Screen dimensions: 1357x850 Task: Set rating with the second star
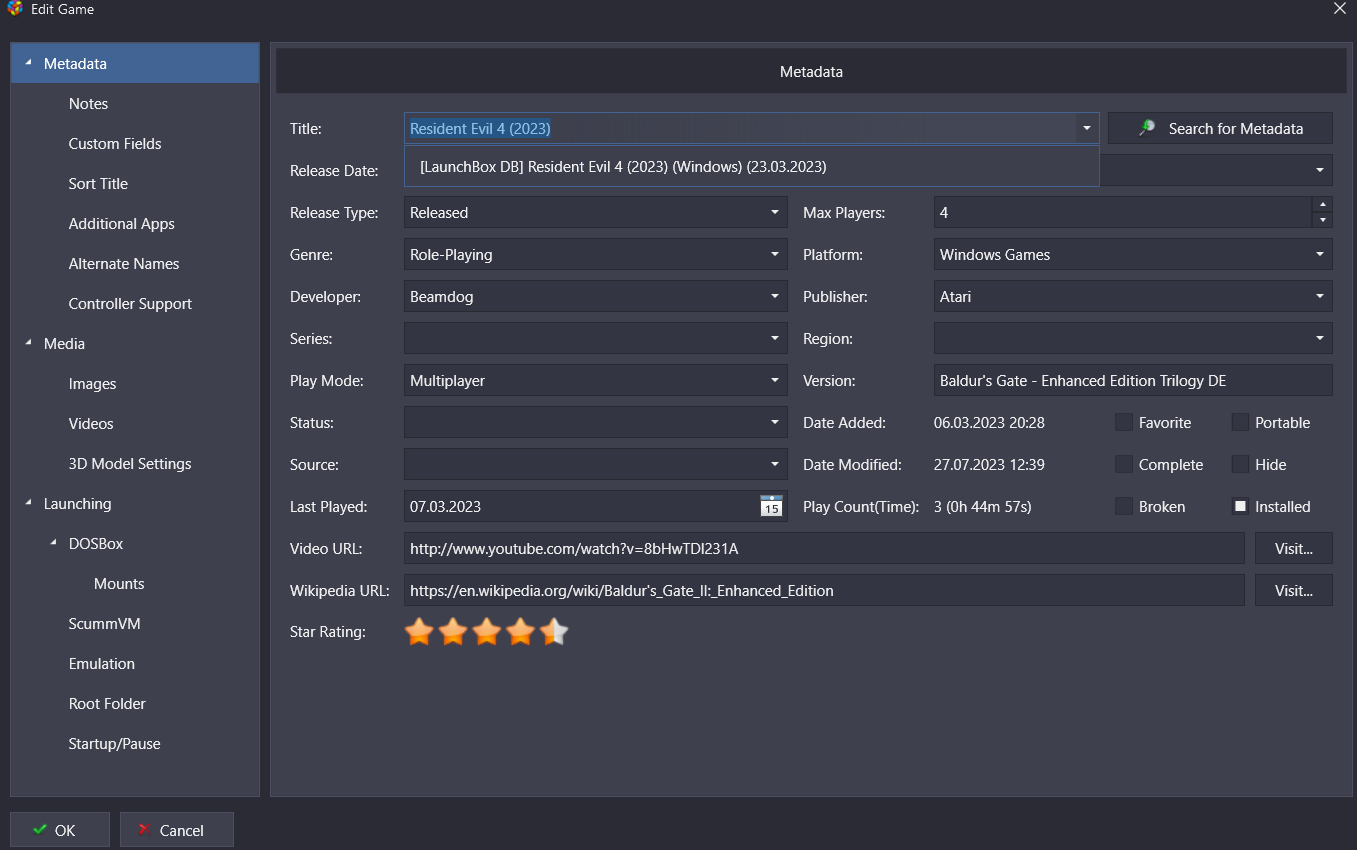tap(453, 632)
